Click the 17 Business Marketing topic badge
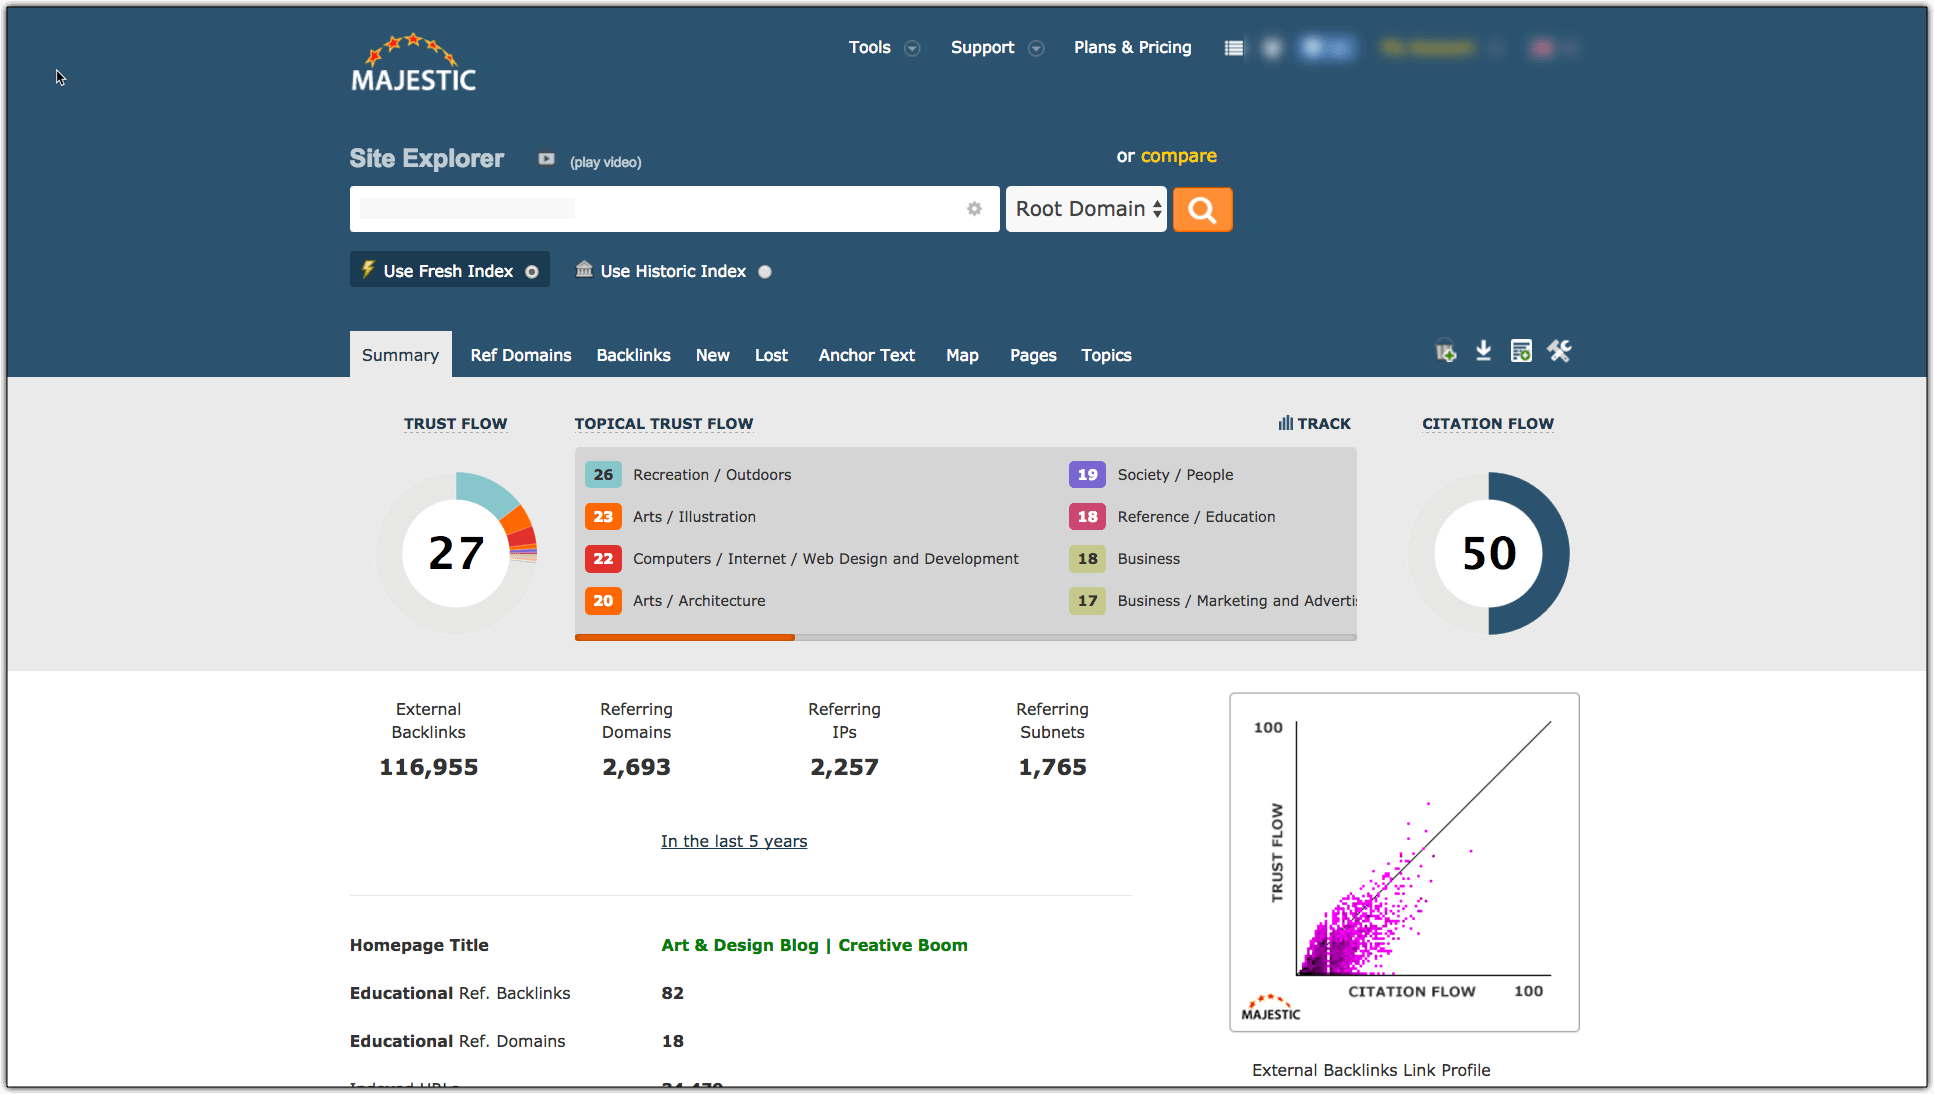Screen dimensions: 1934x1094 pyautogui.click(x=1087, y=601)
